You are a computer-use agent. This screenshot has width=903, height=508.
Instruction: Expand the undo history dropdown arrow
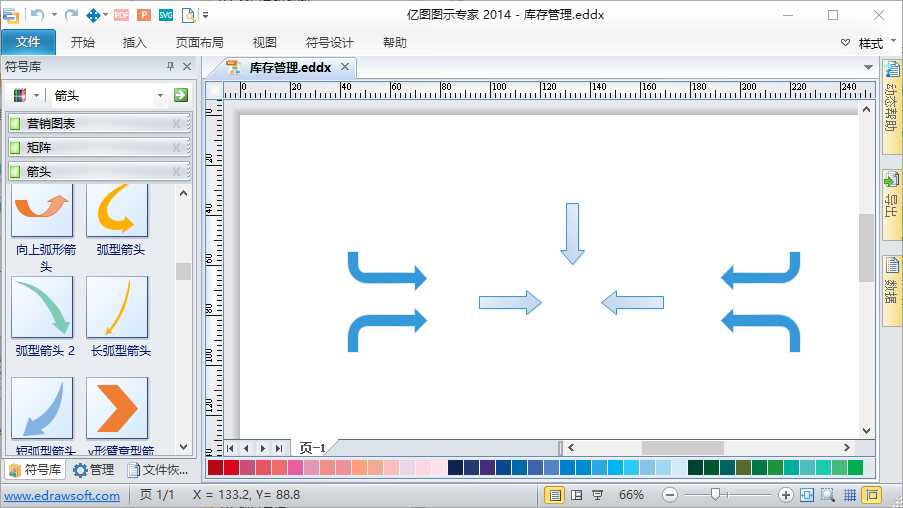coord(54,15)
